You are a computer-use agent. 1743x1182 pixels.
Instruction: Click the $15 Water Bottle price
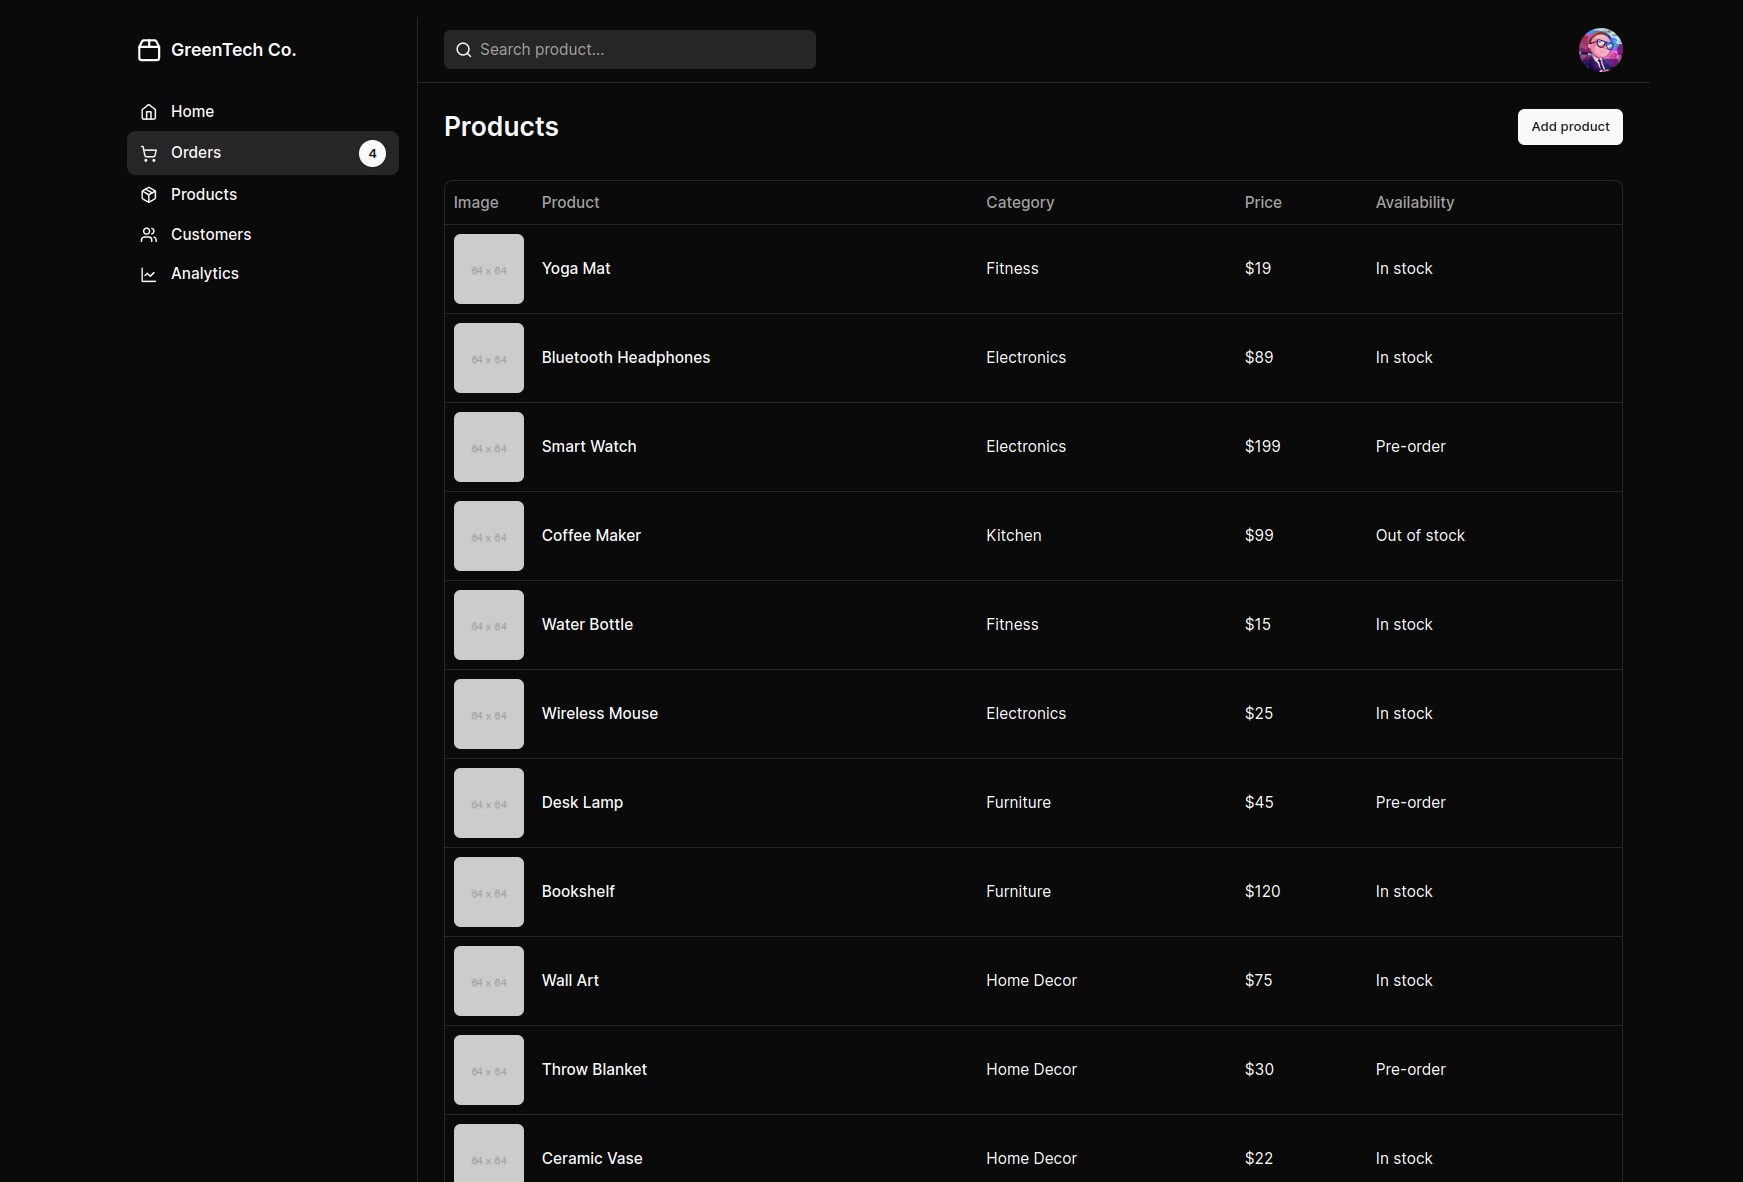pyautogui.click(x=1258, y=625)
